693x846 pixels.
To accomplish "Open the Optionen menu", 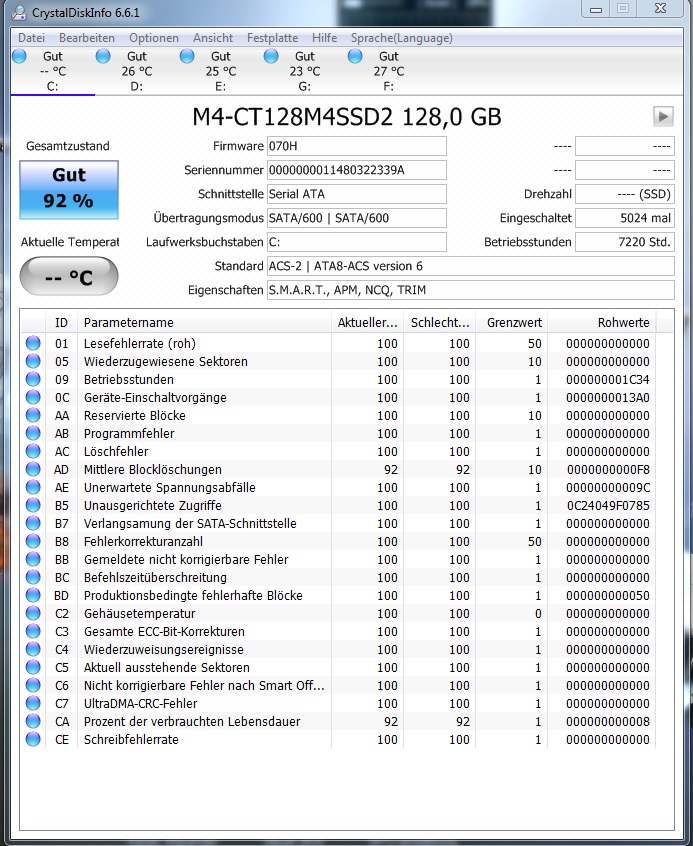I will pos(154,38).
